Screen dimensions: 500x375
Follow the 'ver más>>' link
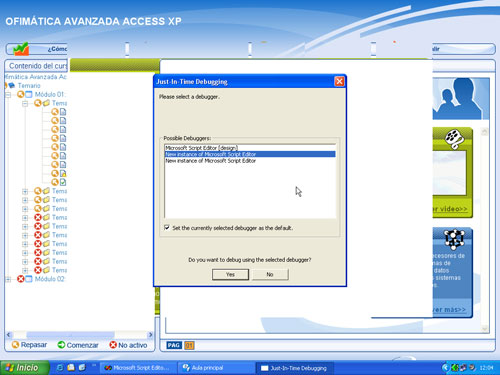click(x=449, y=310)
